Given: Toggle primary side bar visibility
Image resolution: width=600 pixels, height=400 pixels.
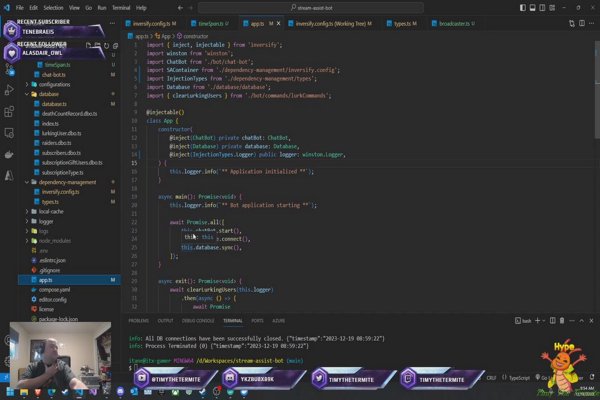Looking at the screenshot, I should click(523, 8).
